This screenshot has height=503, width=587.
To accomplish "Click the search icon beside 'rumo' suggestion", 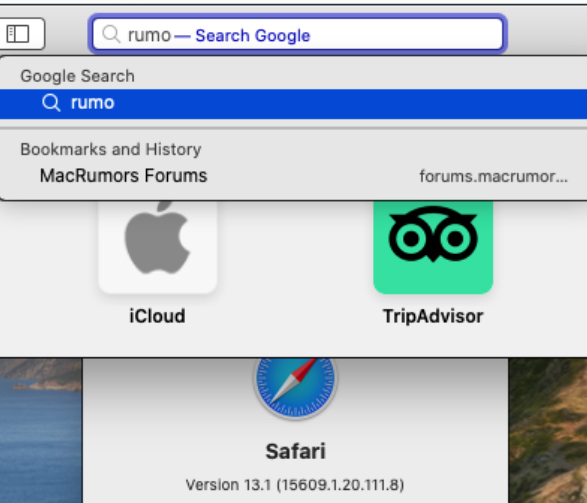I will [x=51, y=103].
